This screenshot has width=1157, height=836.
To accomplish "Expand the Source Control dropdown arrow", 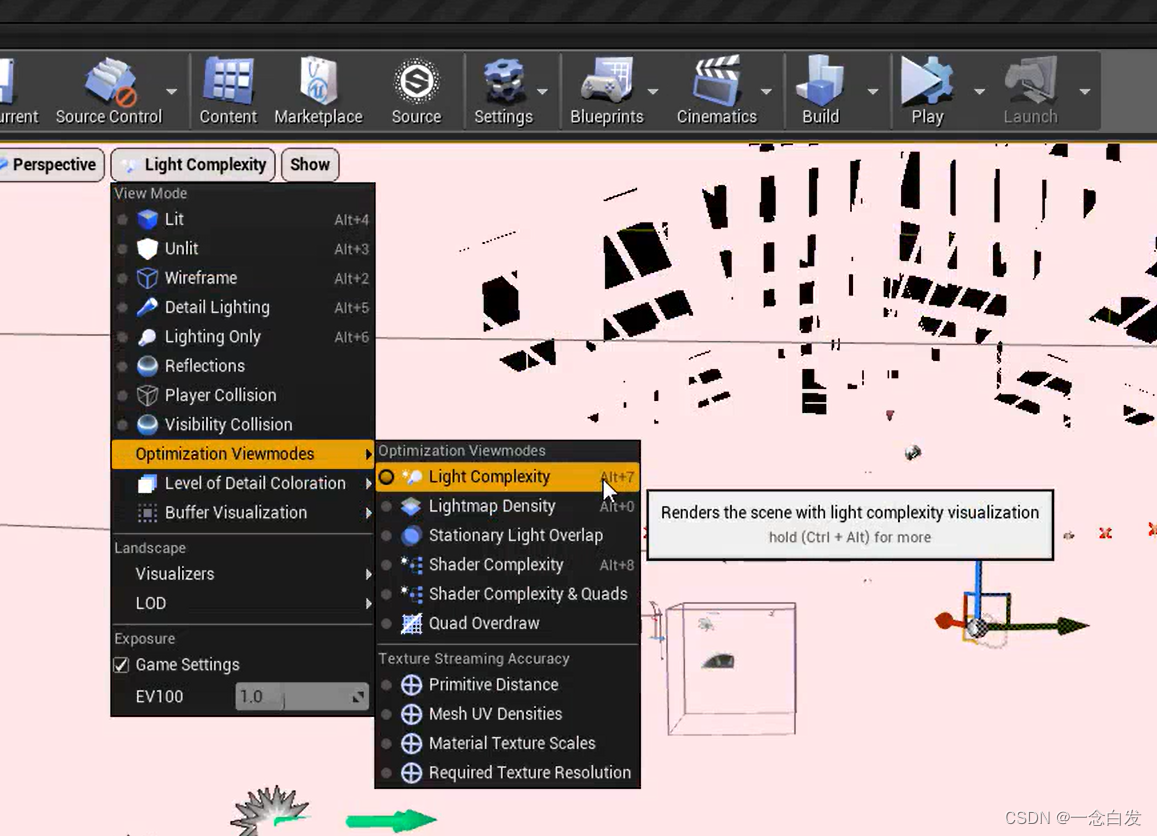I will (x=172, y=91).
